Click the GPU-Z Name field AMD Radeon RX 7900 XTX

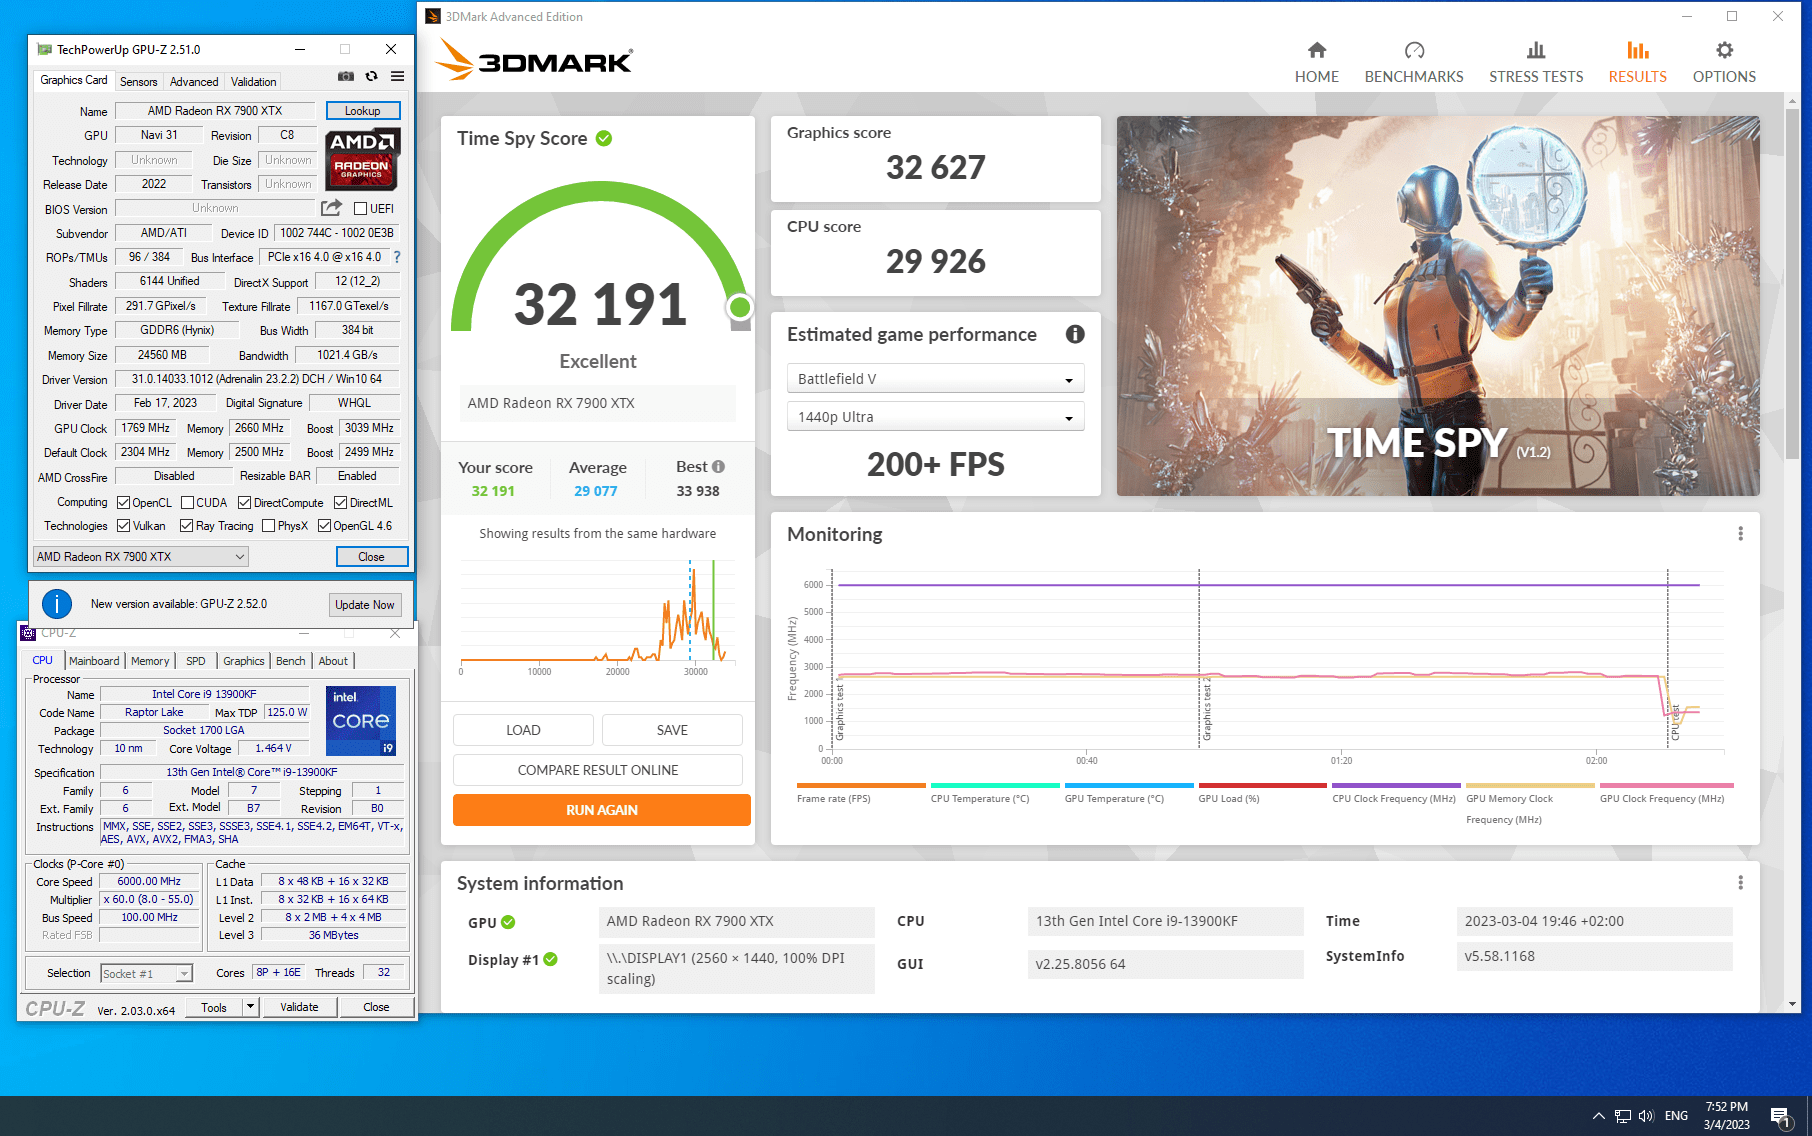[215, 111]
